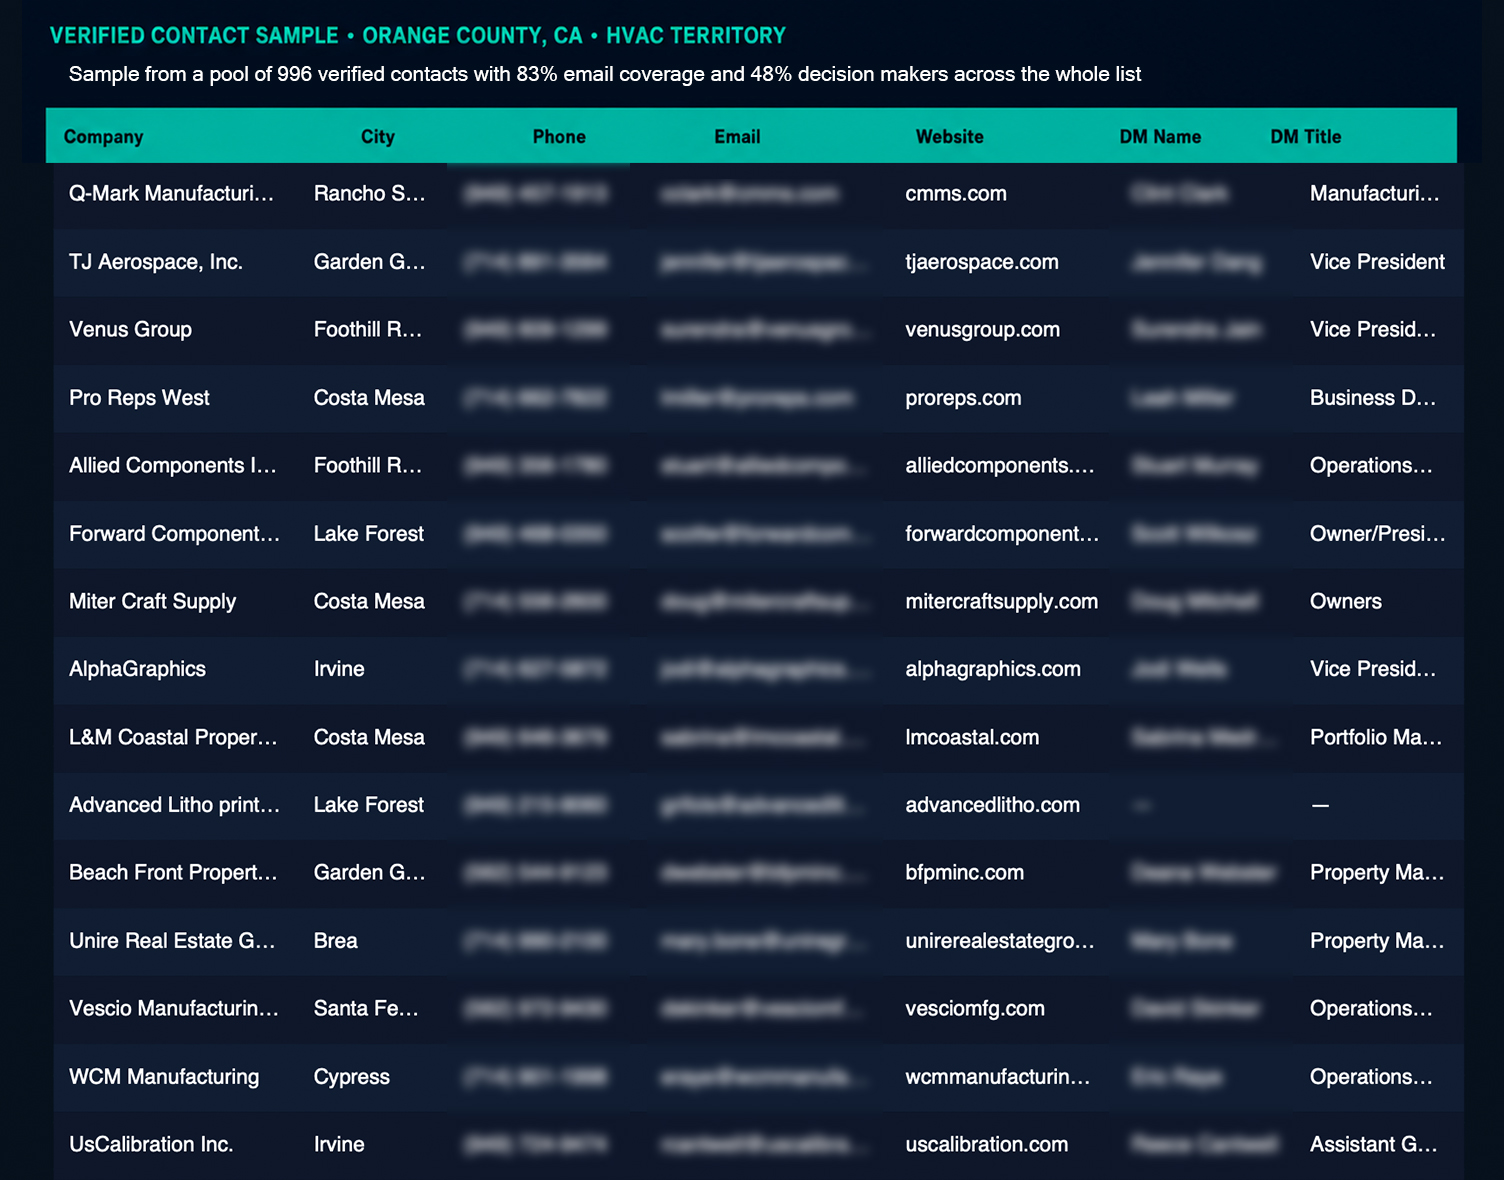1504x1180 pixels.
Task: Open the unirerealestategro… website cell
Action: 1000,941
